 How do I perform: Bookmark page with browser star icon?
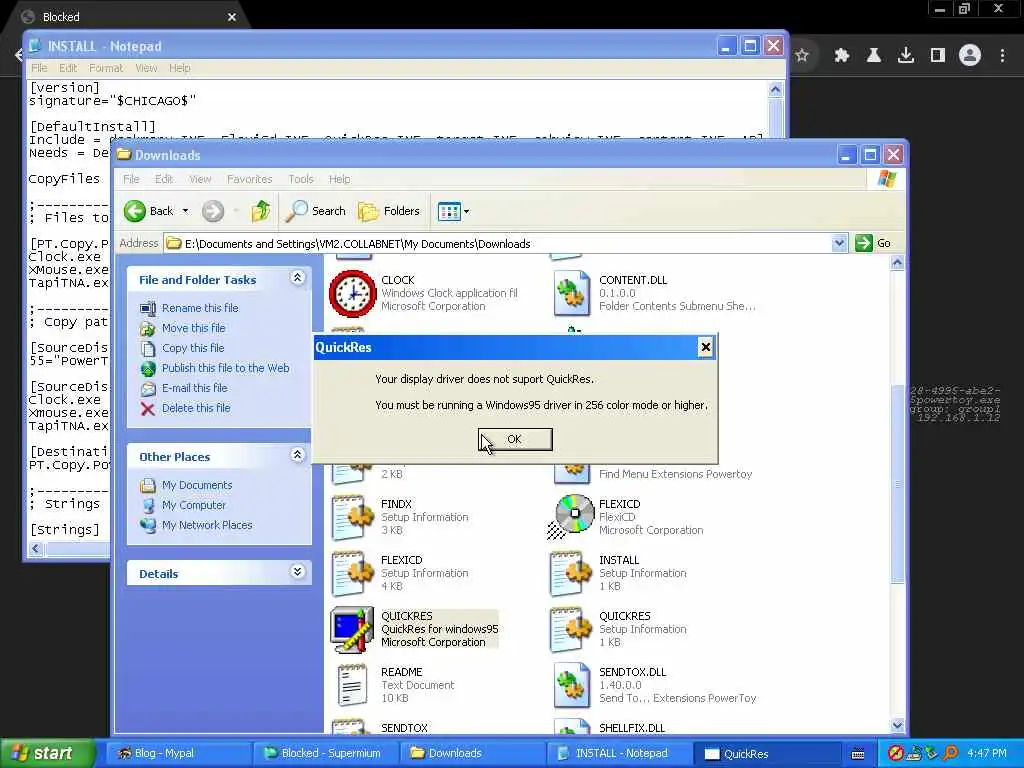point(802,56)
